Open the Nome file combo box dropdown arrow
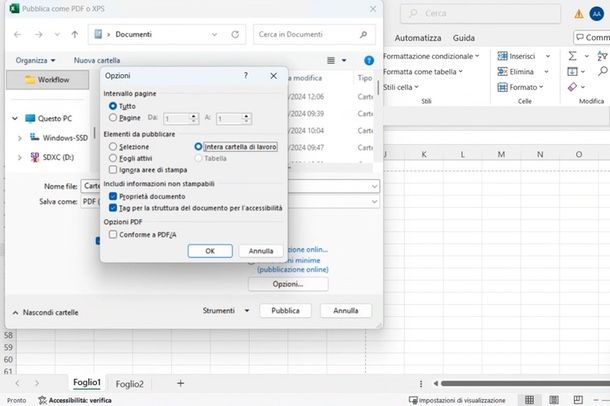Viewport: 610px width, 406px height. click(x=374, y=186)
